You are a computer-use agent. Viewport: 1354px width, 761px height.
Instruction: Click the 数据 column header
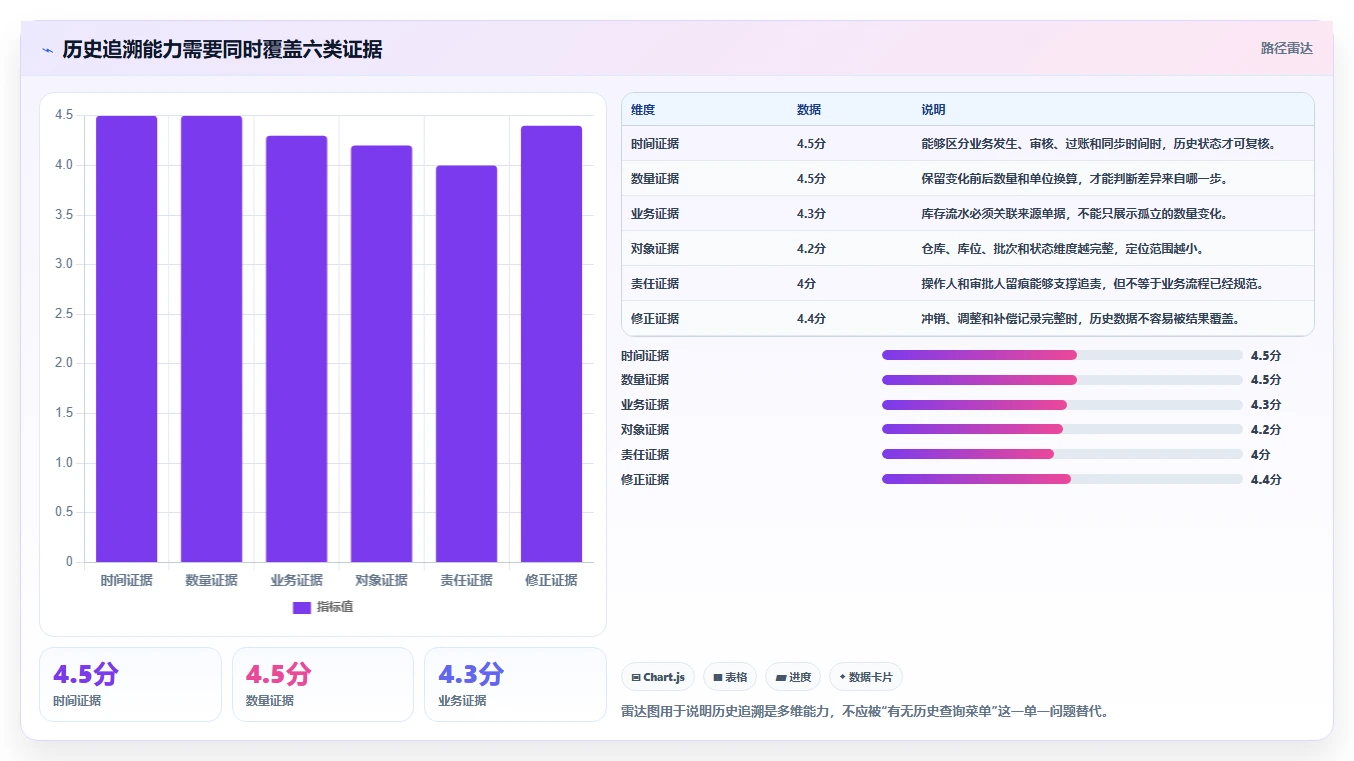[x=809, y=110]
